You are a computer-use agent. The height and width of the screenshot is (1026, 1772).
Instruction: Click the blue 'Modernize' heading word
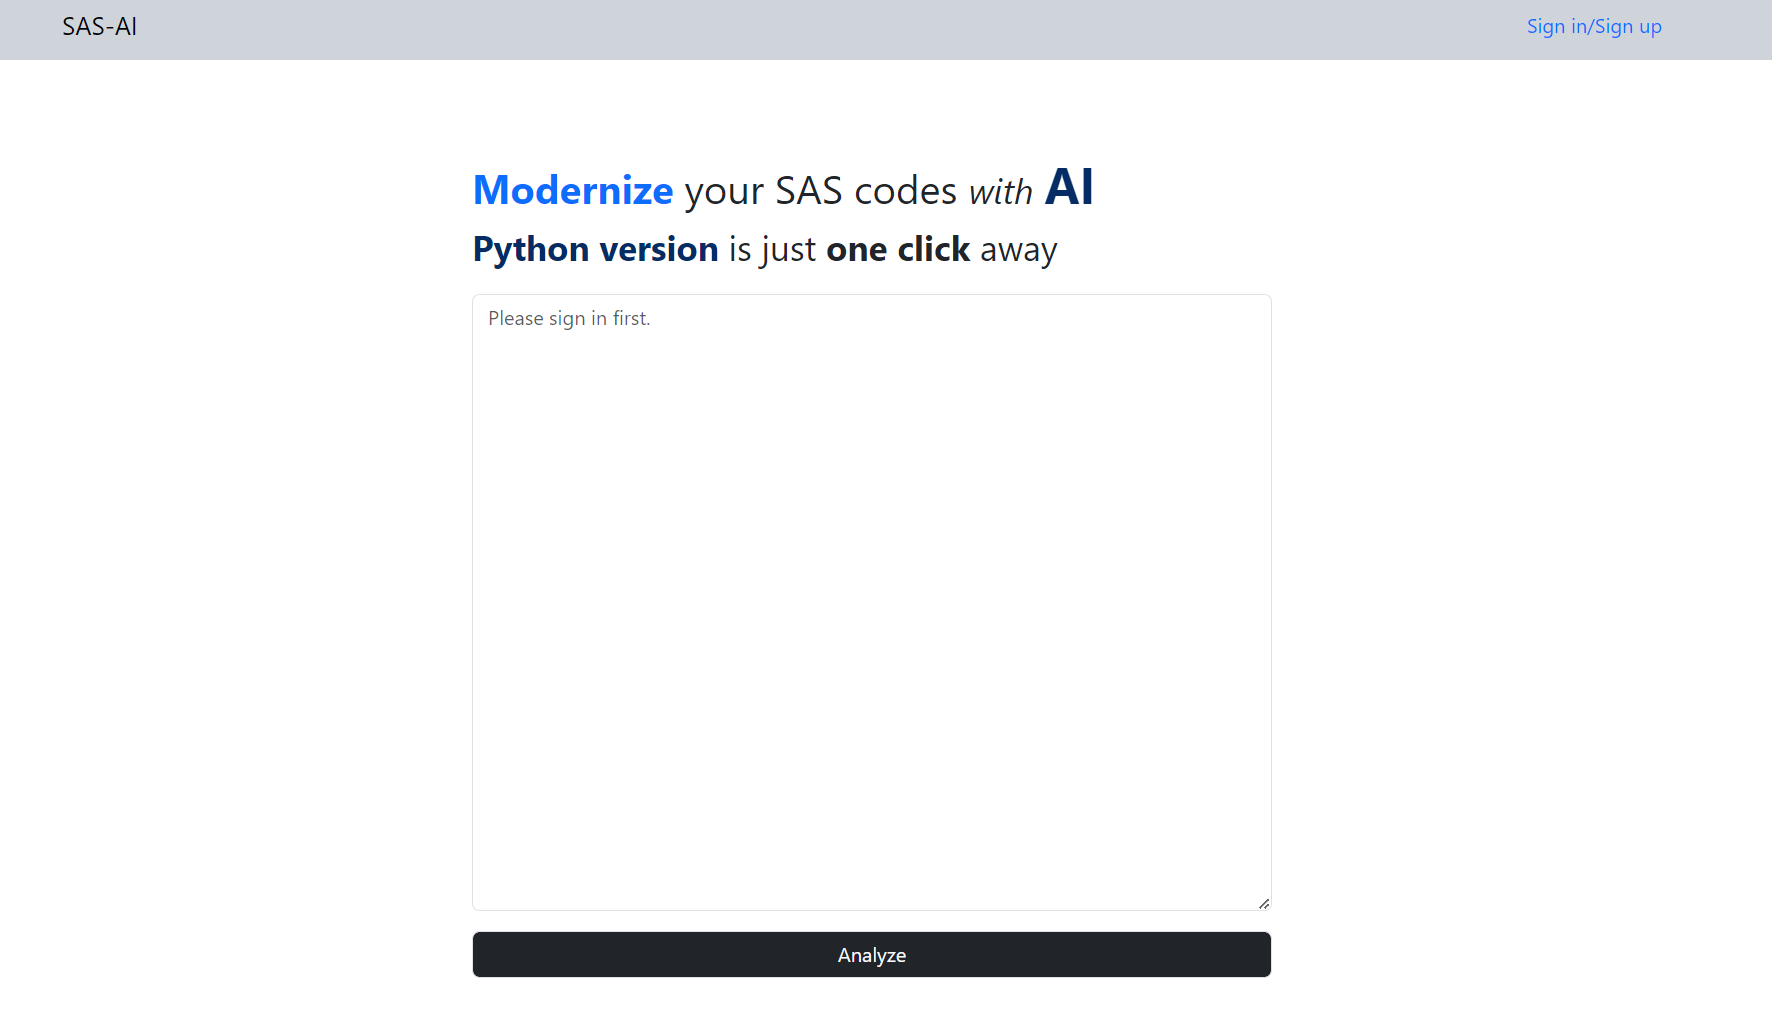573,190
